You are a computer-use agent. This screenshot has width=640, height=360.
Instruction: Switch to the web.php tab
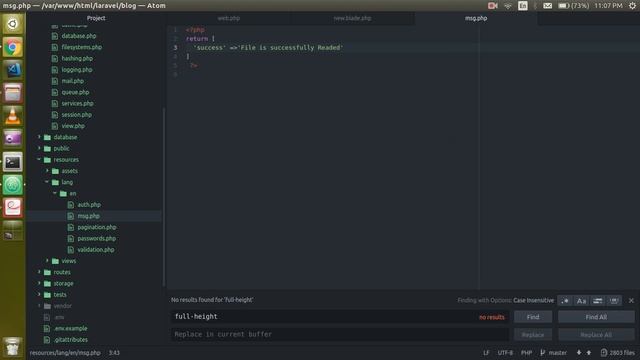[x=229, y=18]
